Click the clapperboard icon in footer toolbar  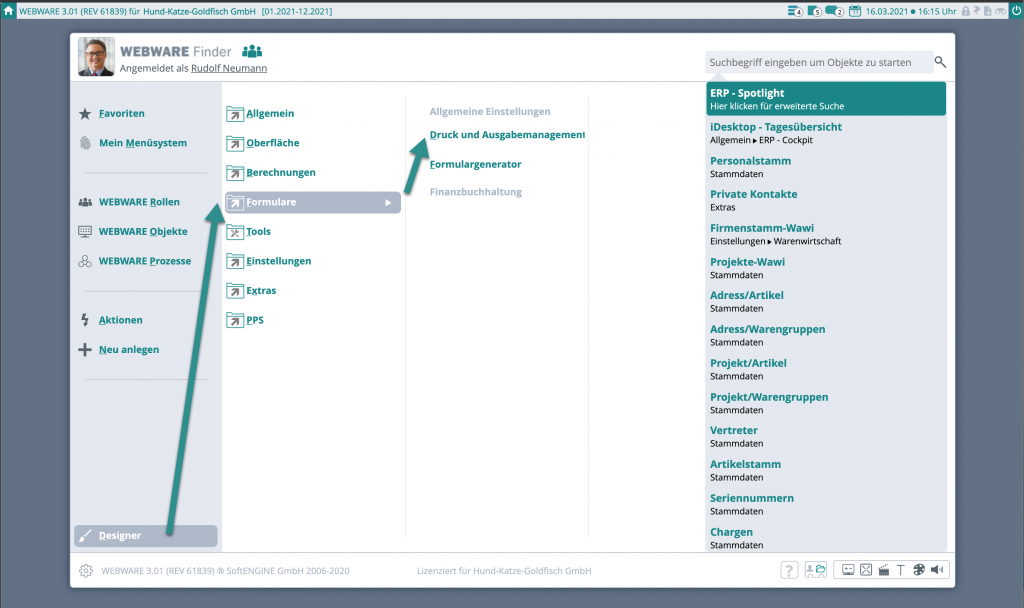[883, 570]
